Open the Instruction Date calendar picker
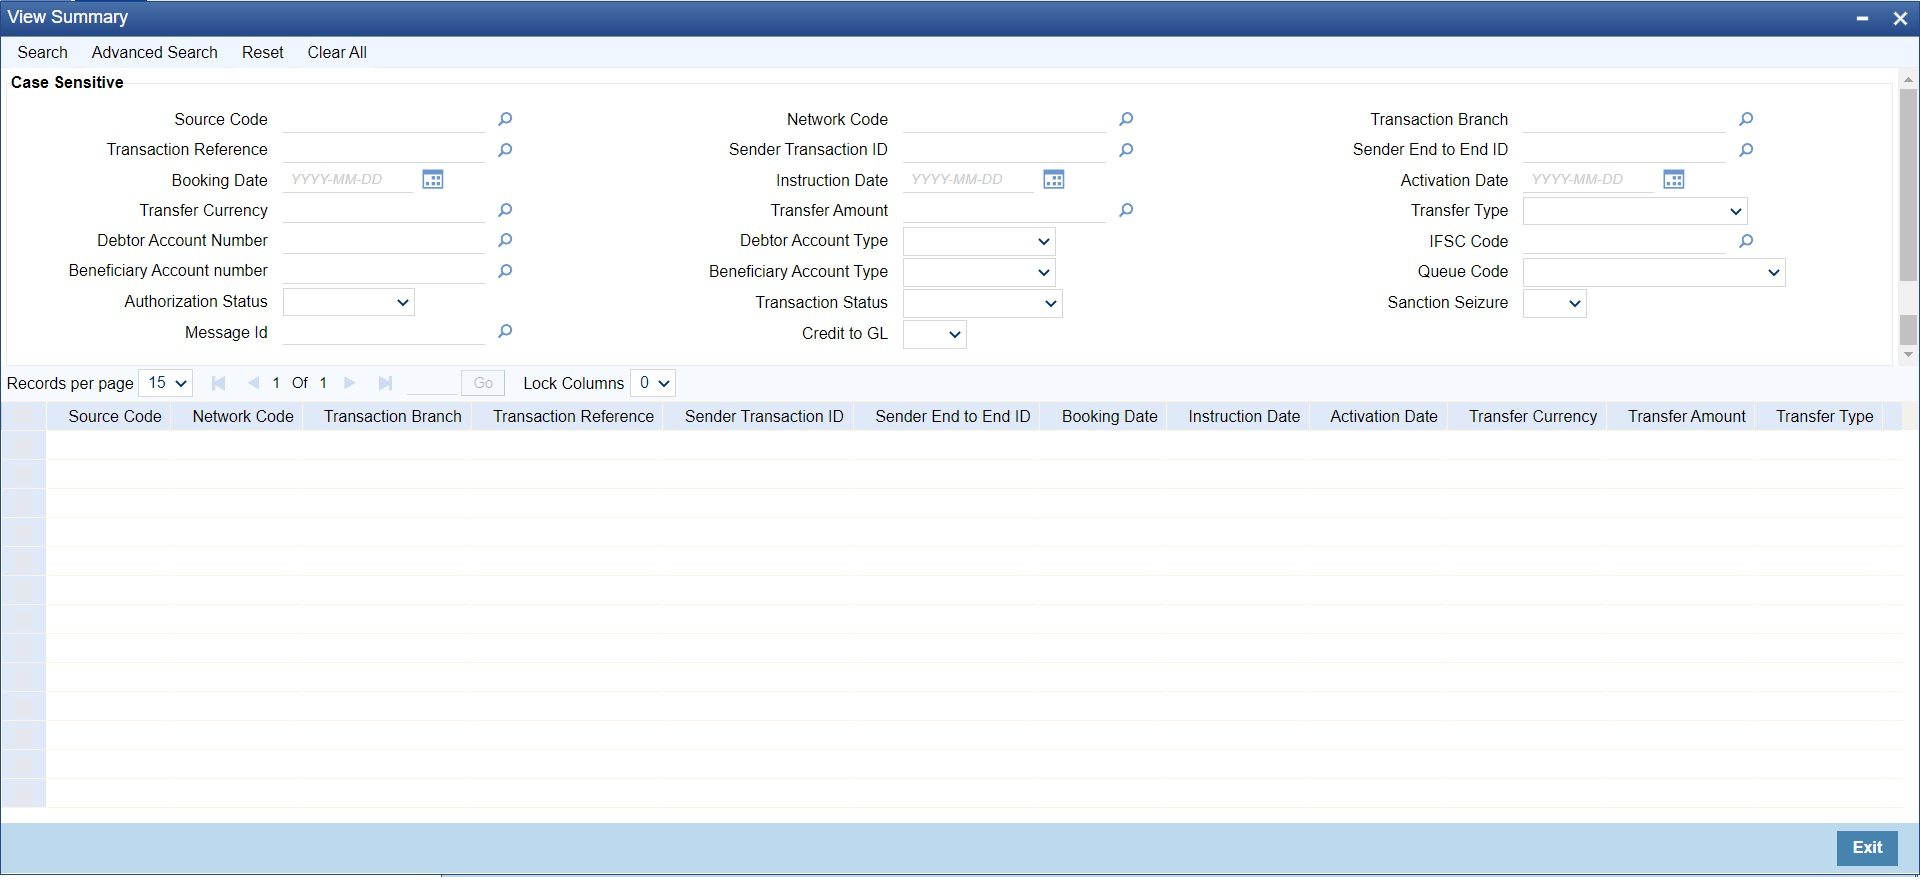 coord(1053,180)
